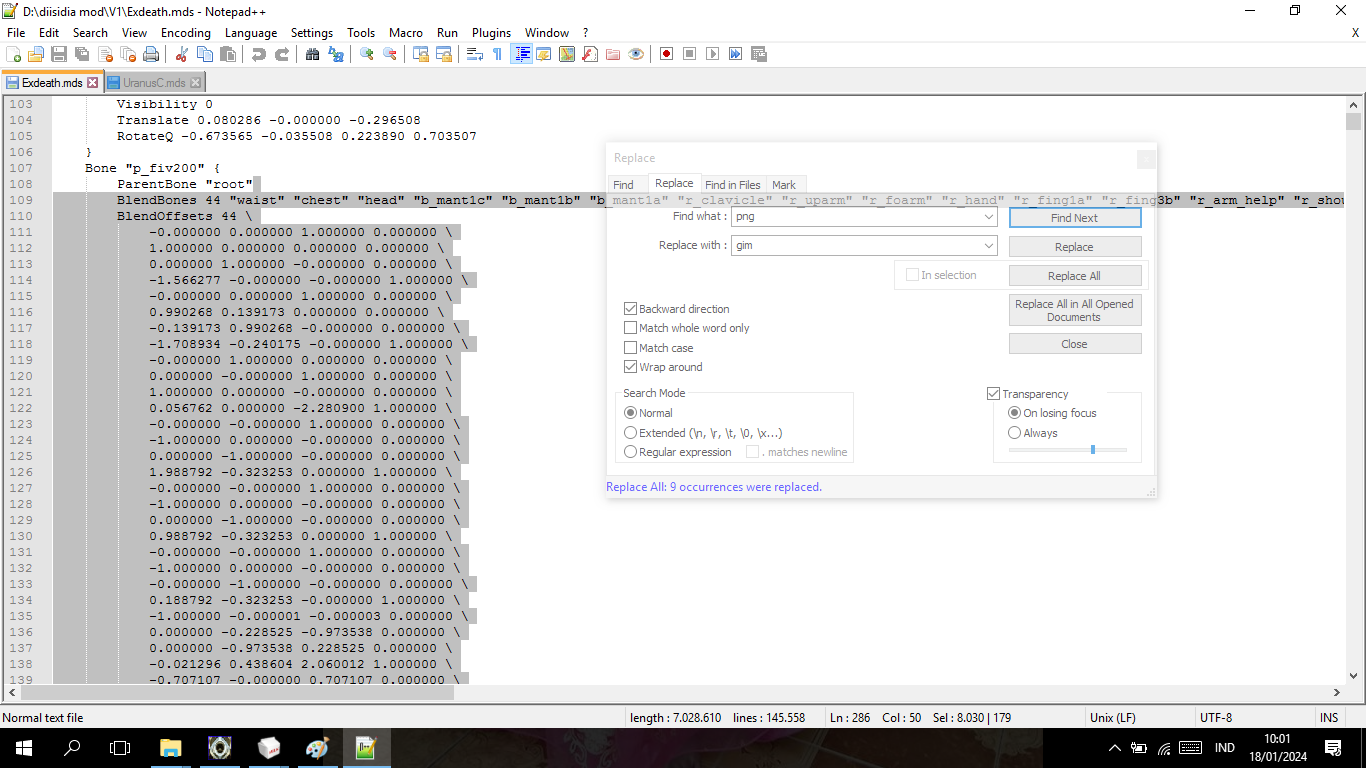Open the Macro menu

pyautogui.click(x=406, y=33)
